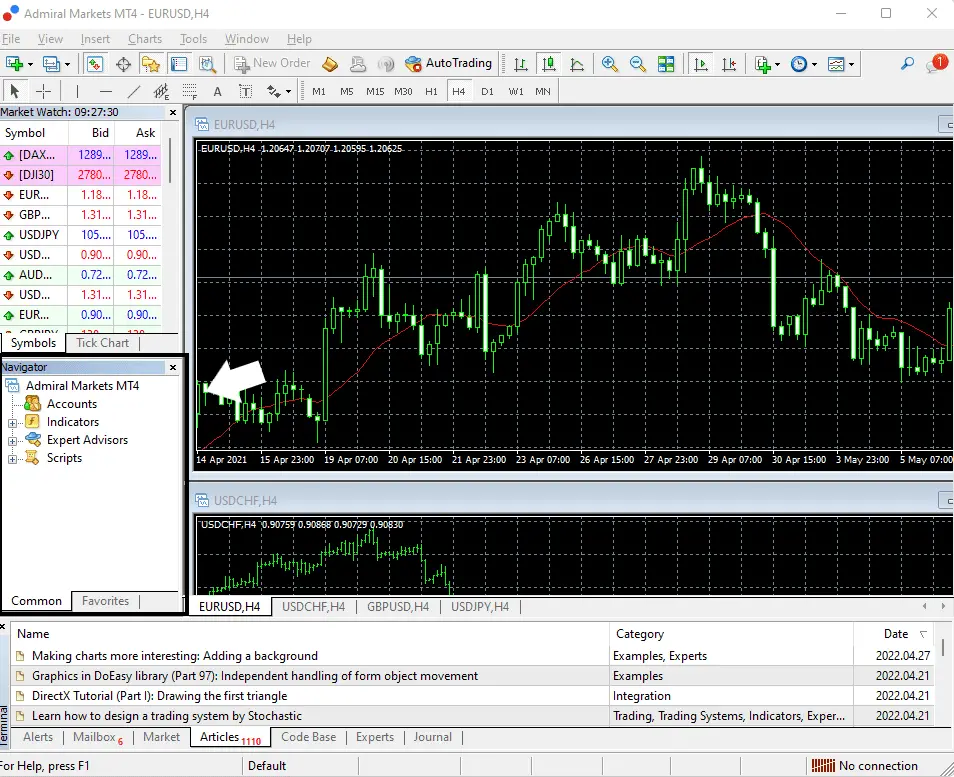The width and height of the screenshot is (954, 777).
Task: Switch to GBPUSD,H4 chart tab
Action: point(398,607)
